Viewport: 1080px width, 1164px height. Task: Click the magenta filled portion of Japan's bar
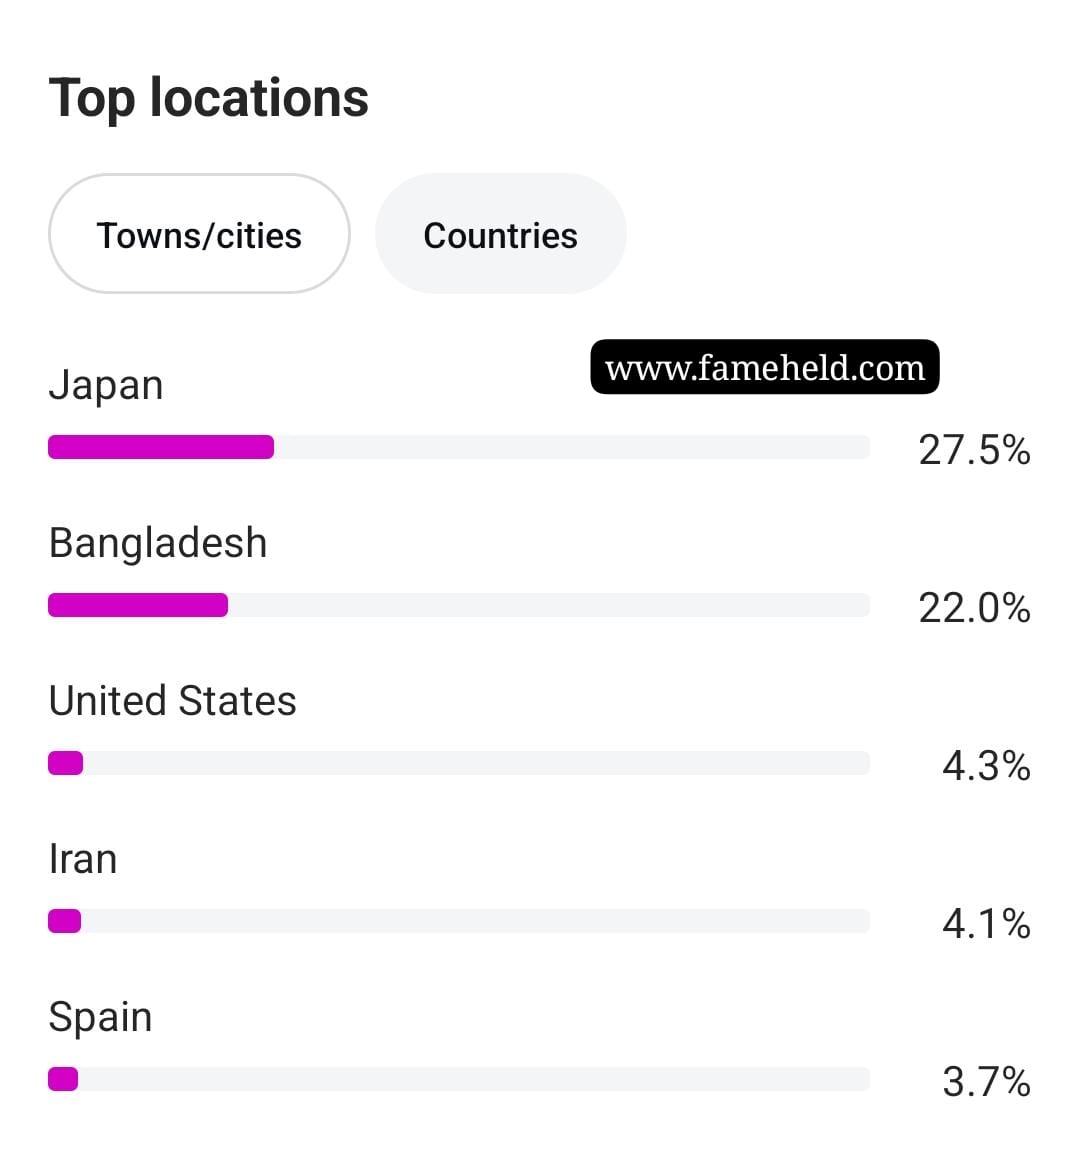(161, 447)
